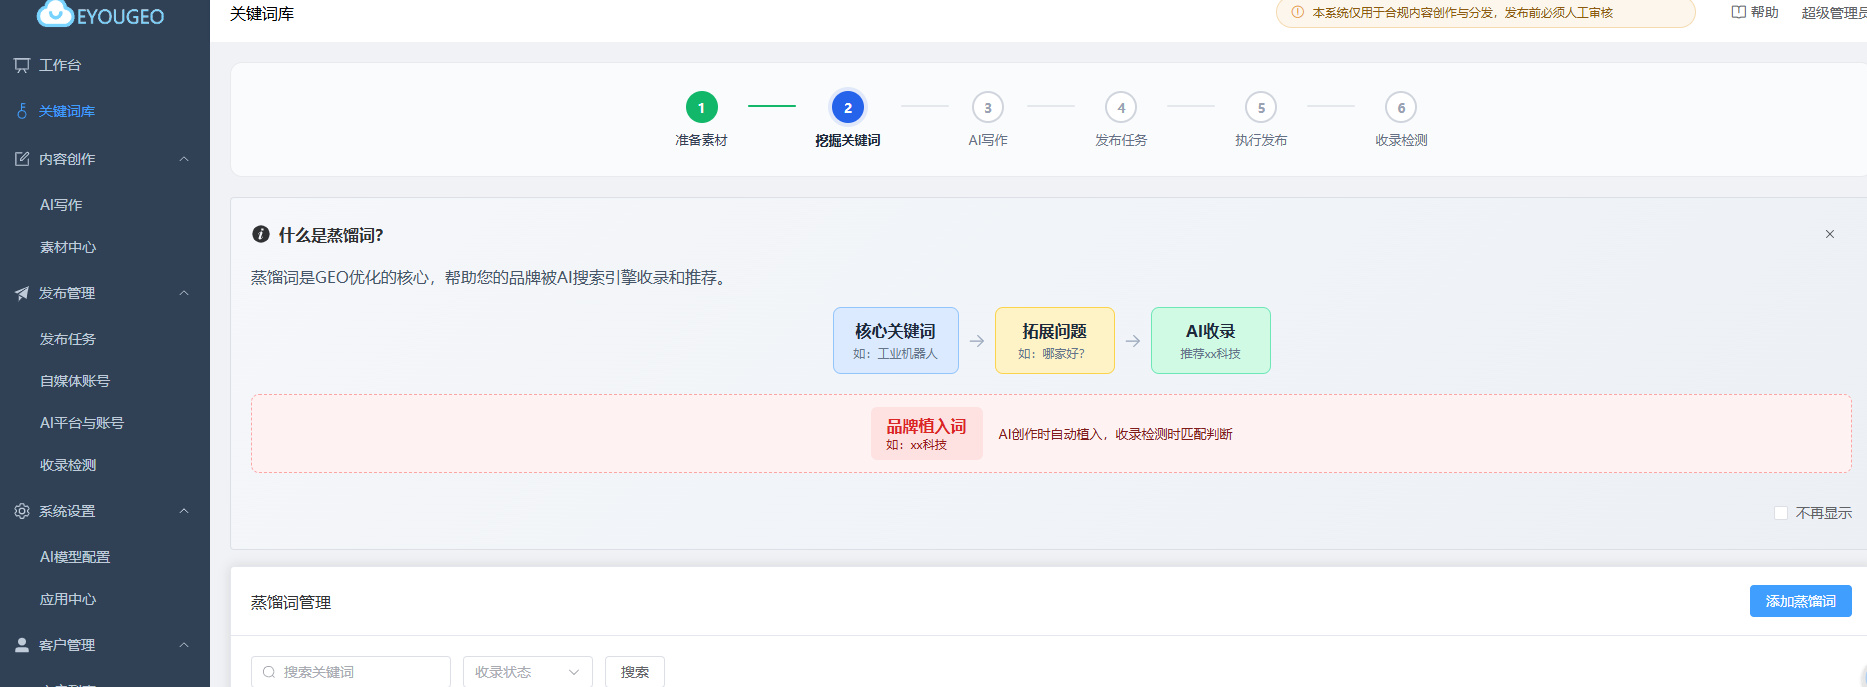Screen dimensions: 1867x687
Task: Click step 1 准备素材 circle
Action: pyautogui.click(x=701, y=108)
